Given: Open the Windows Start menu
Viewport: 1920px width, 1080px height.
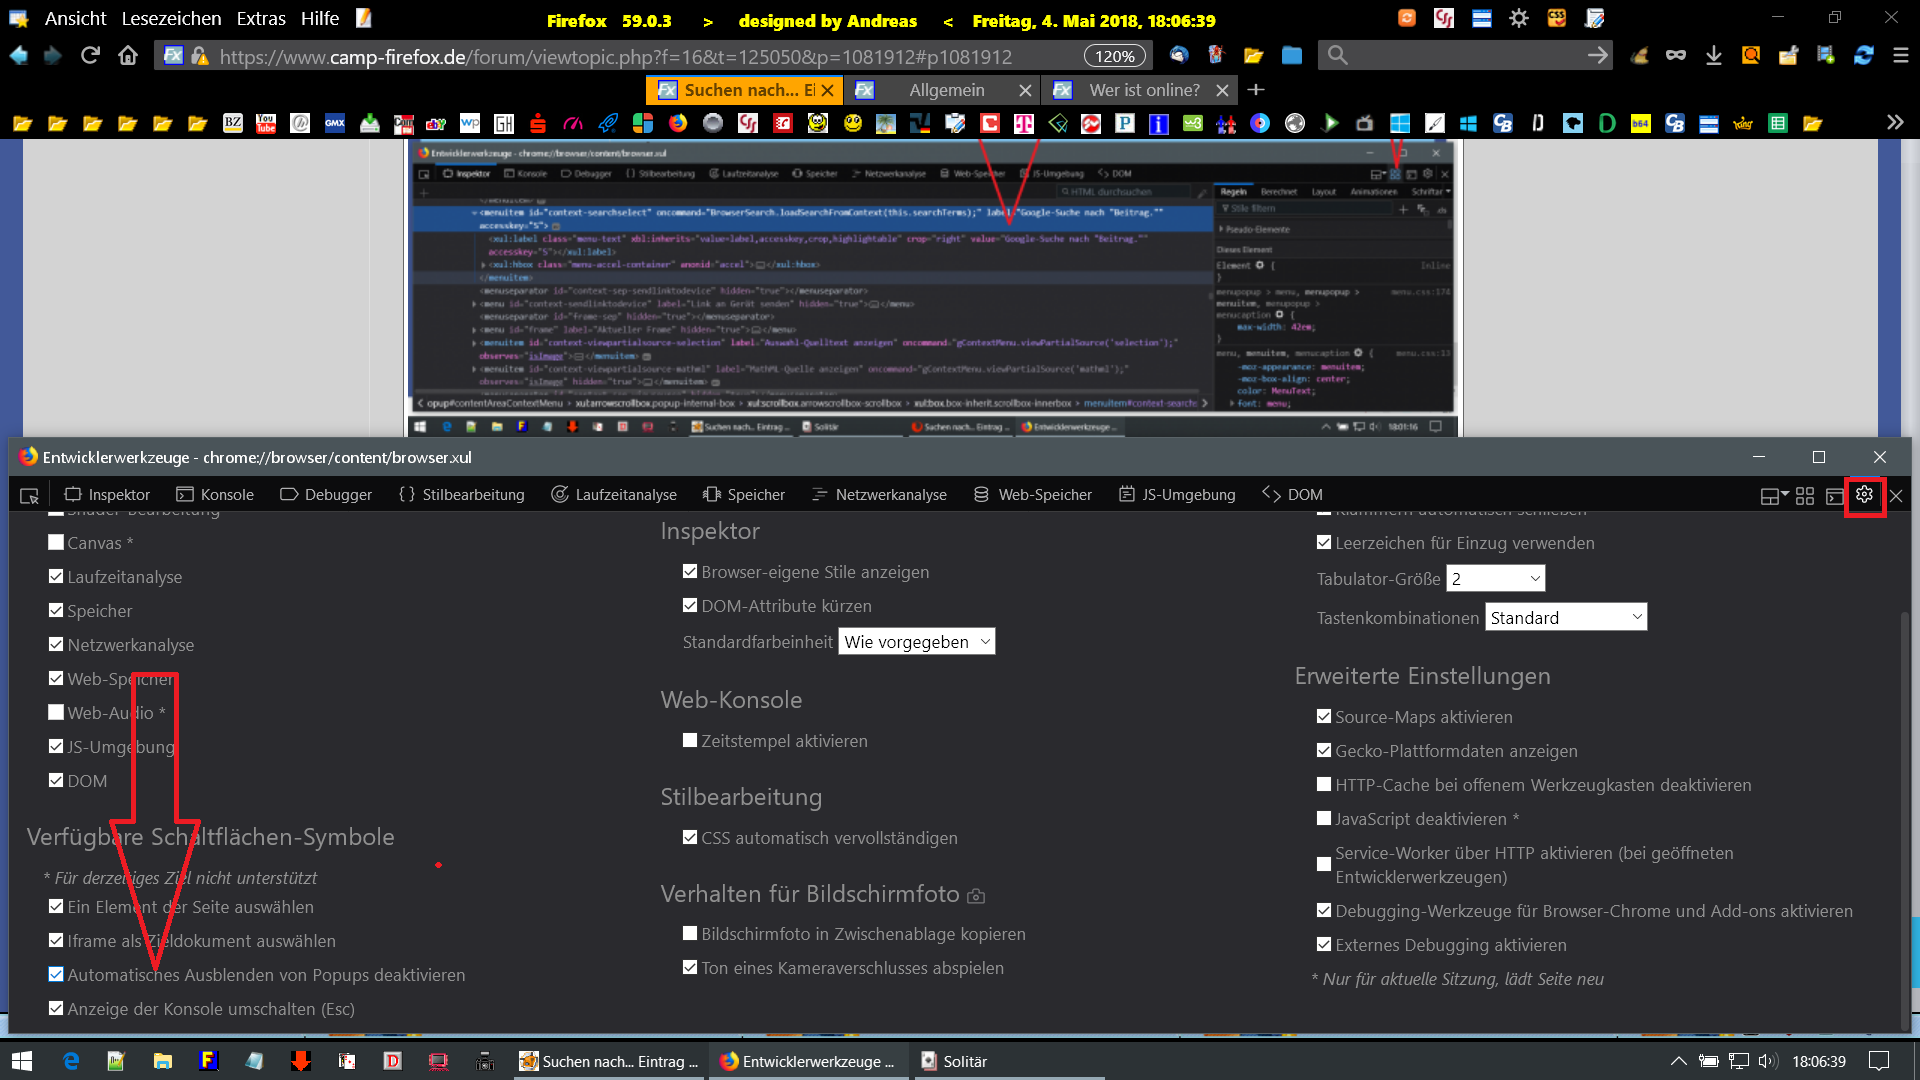Looking at the screenshot, I should pyautogui.click(x=22, y=1061).
